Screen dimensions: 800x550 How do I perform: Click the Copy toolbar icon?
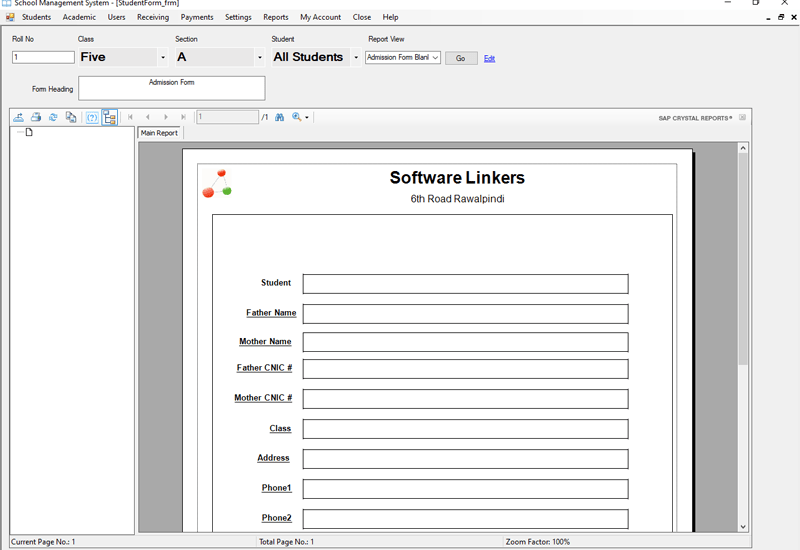pos(71,117)
